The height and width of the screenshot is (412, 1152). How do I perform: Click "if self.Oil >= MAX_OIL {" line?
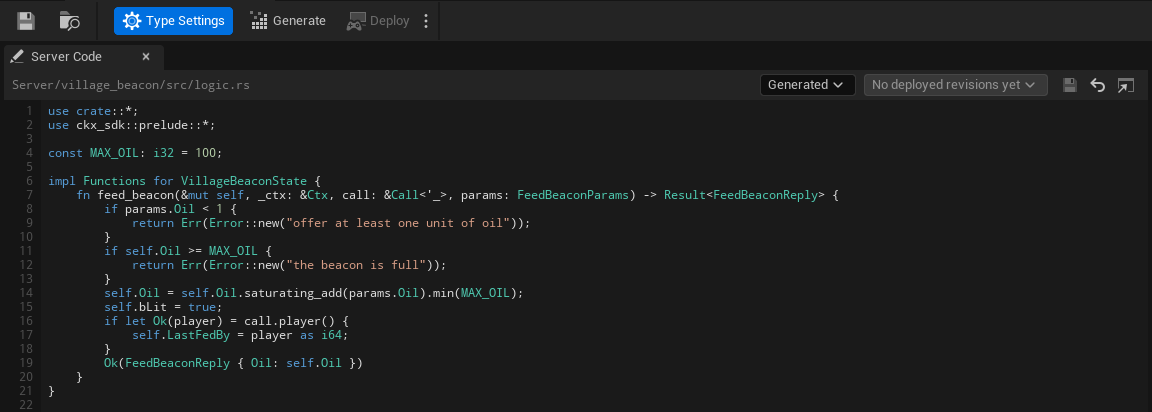[187, 250]
